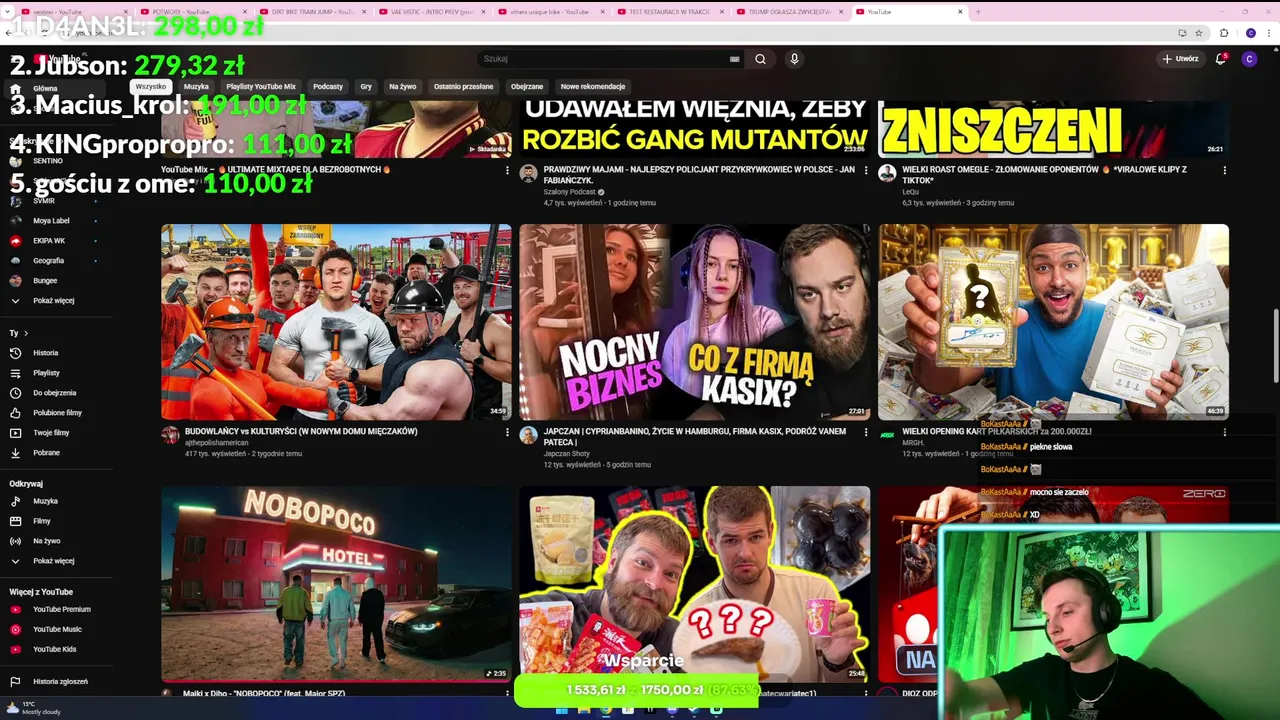
Task: Open Chrome three-dot menu
Action: click(x=1268, y=33)
